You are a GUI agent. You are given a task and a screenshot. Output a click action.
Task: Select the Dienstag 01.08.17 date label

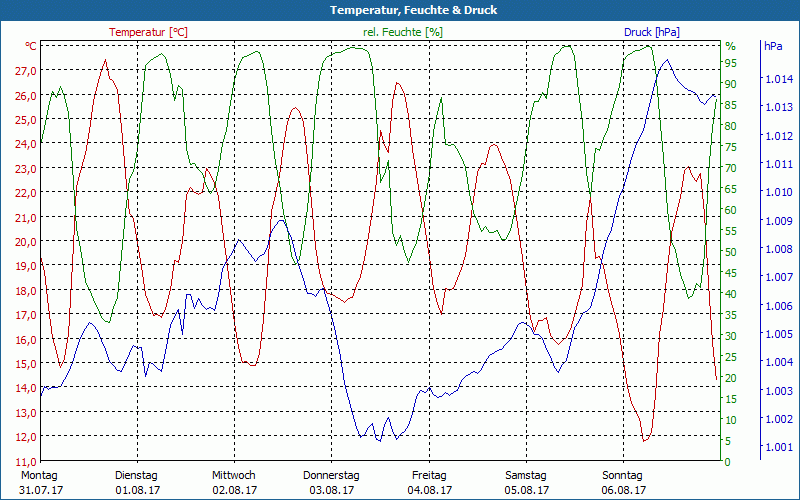[137, 483]
